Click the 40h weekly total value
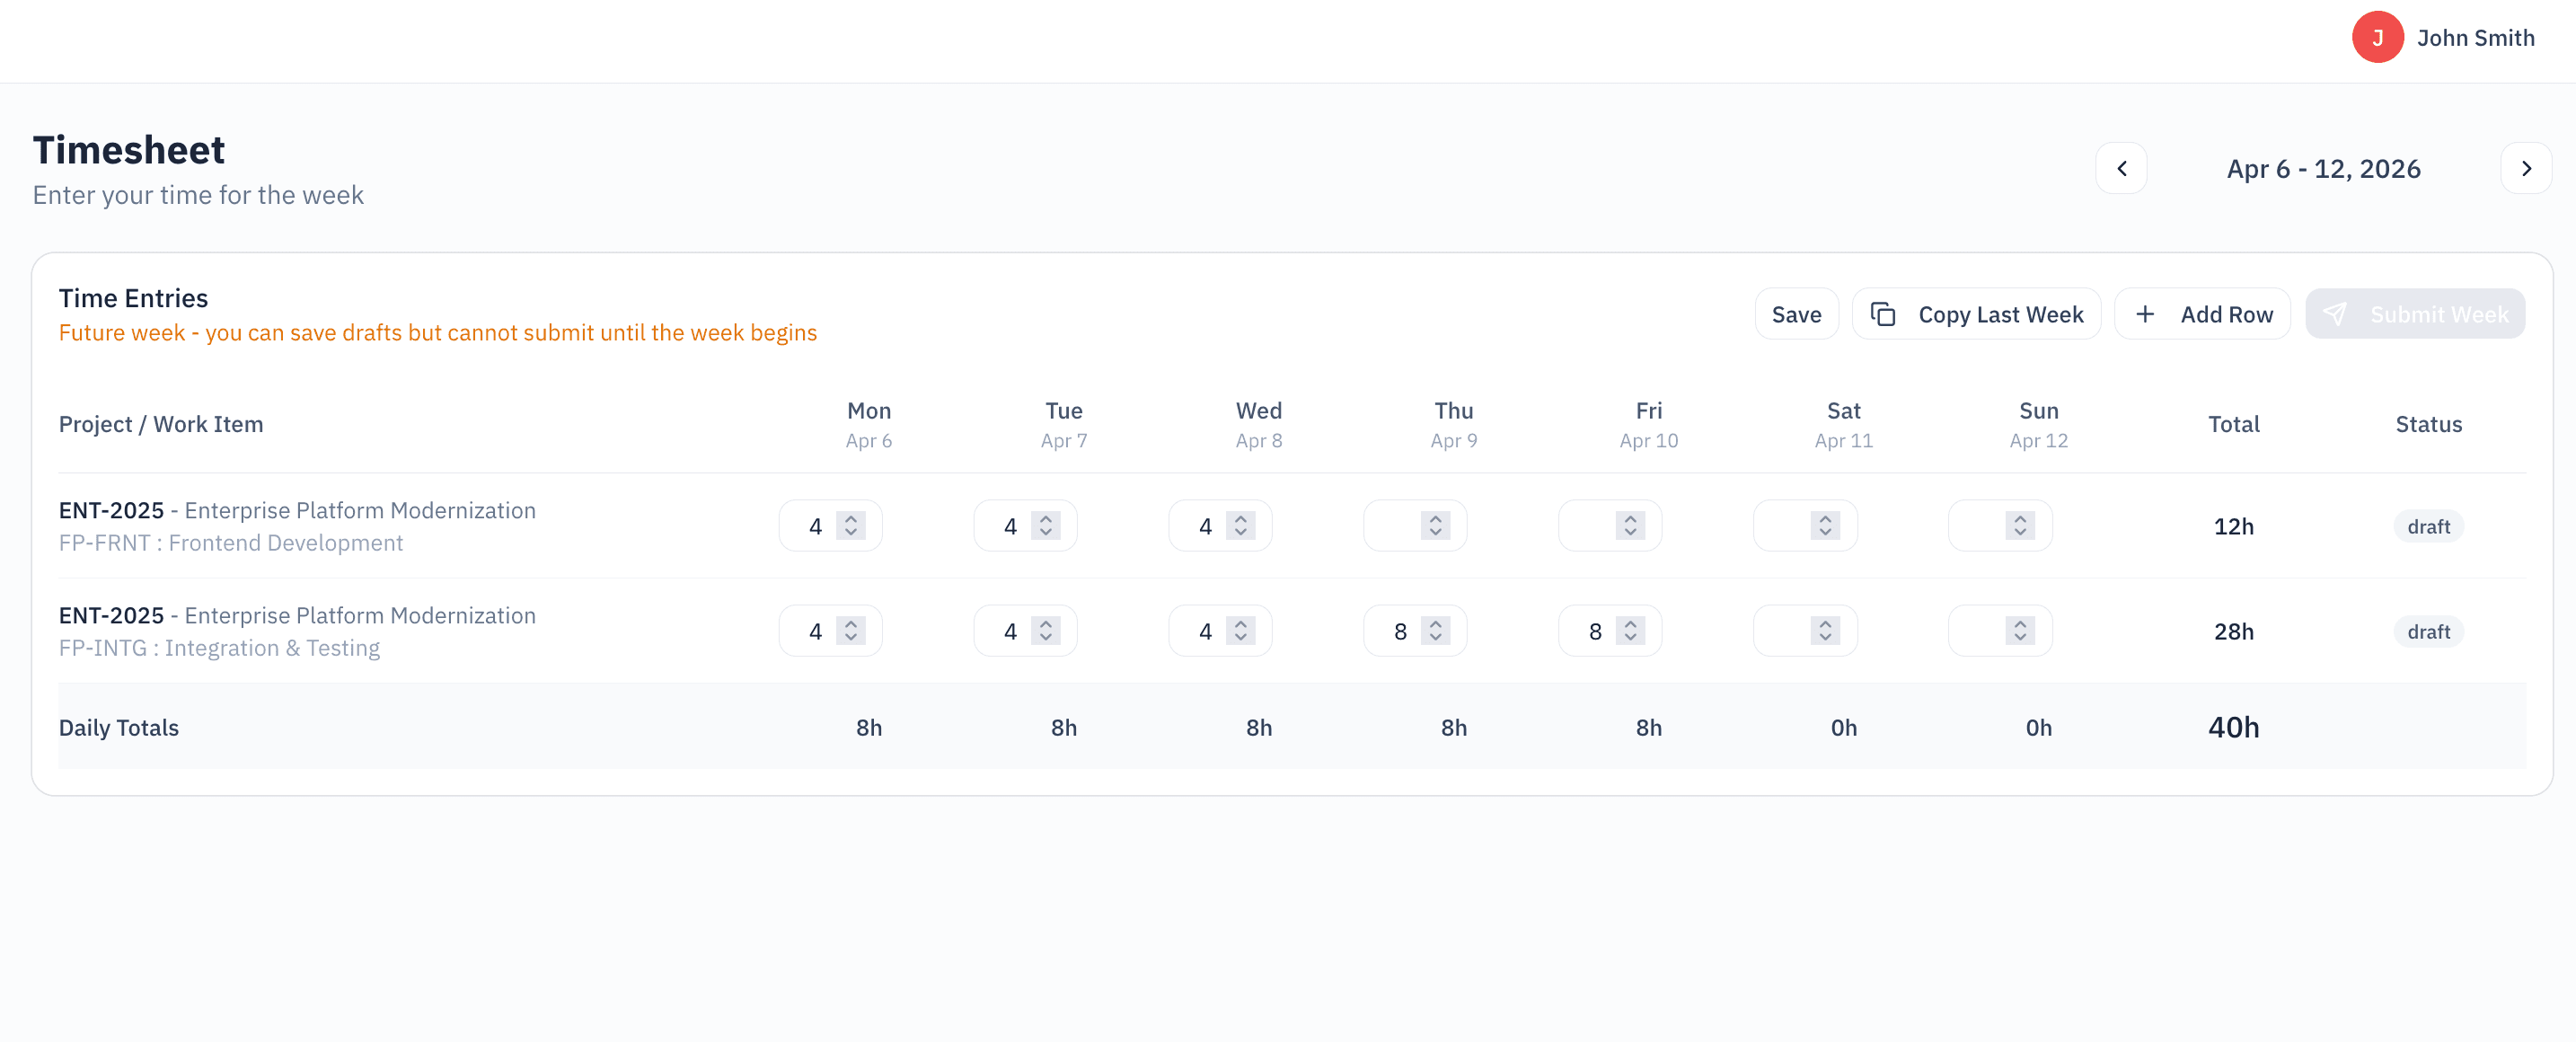The image size is (2576, 1042). (x=2234, y=727)
